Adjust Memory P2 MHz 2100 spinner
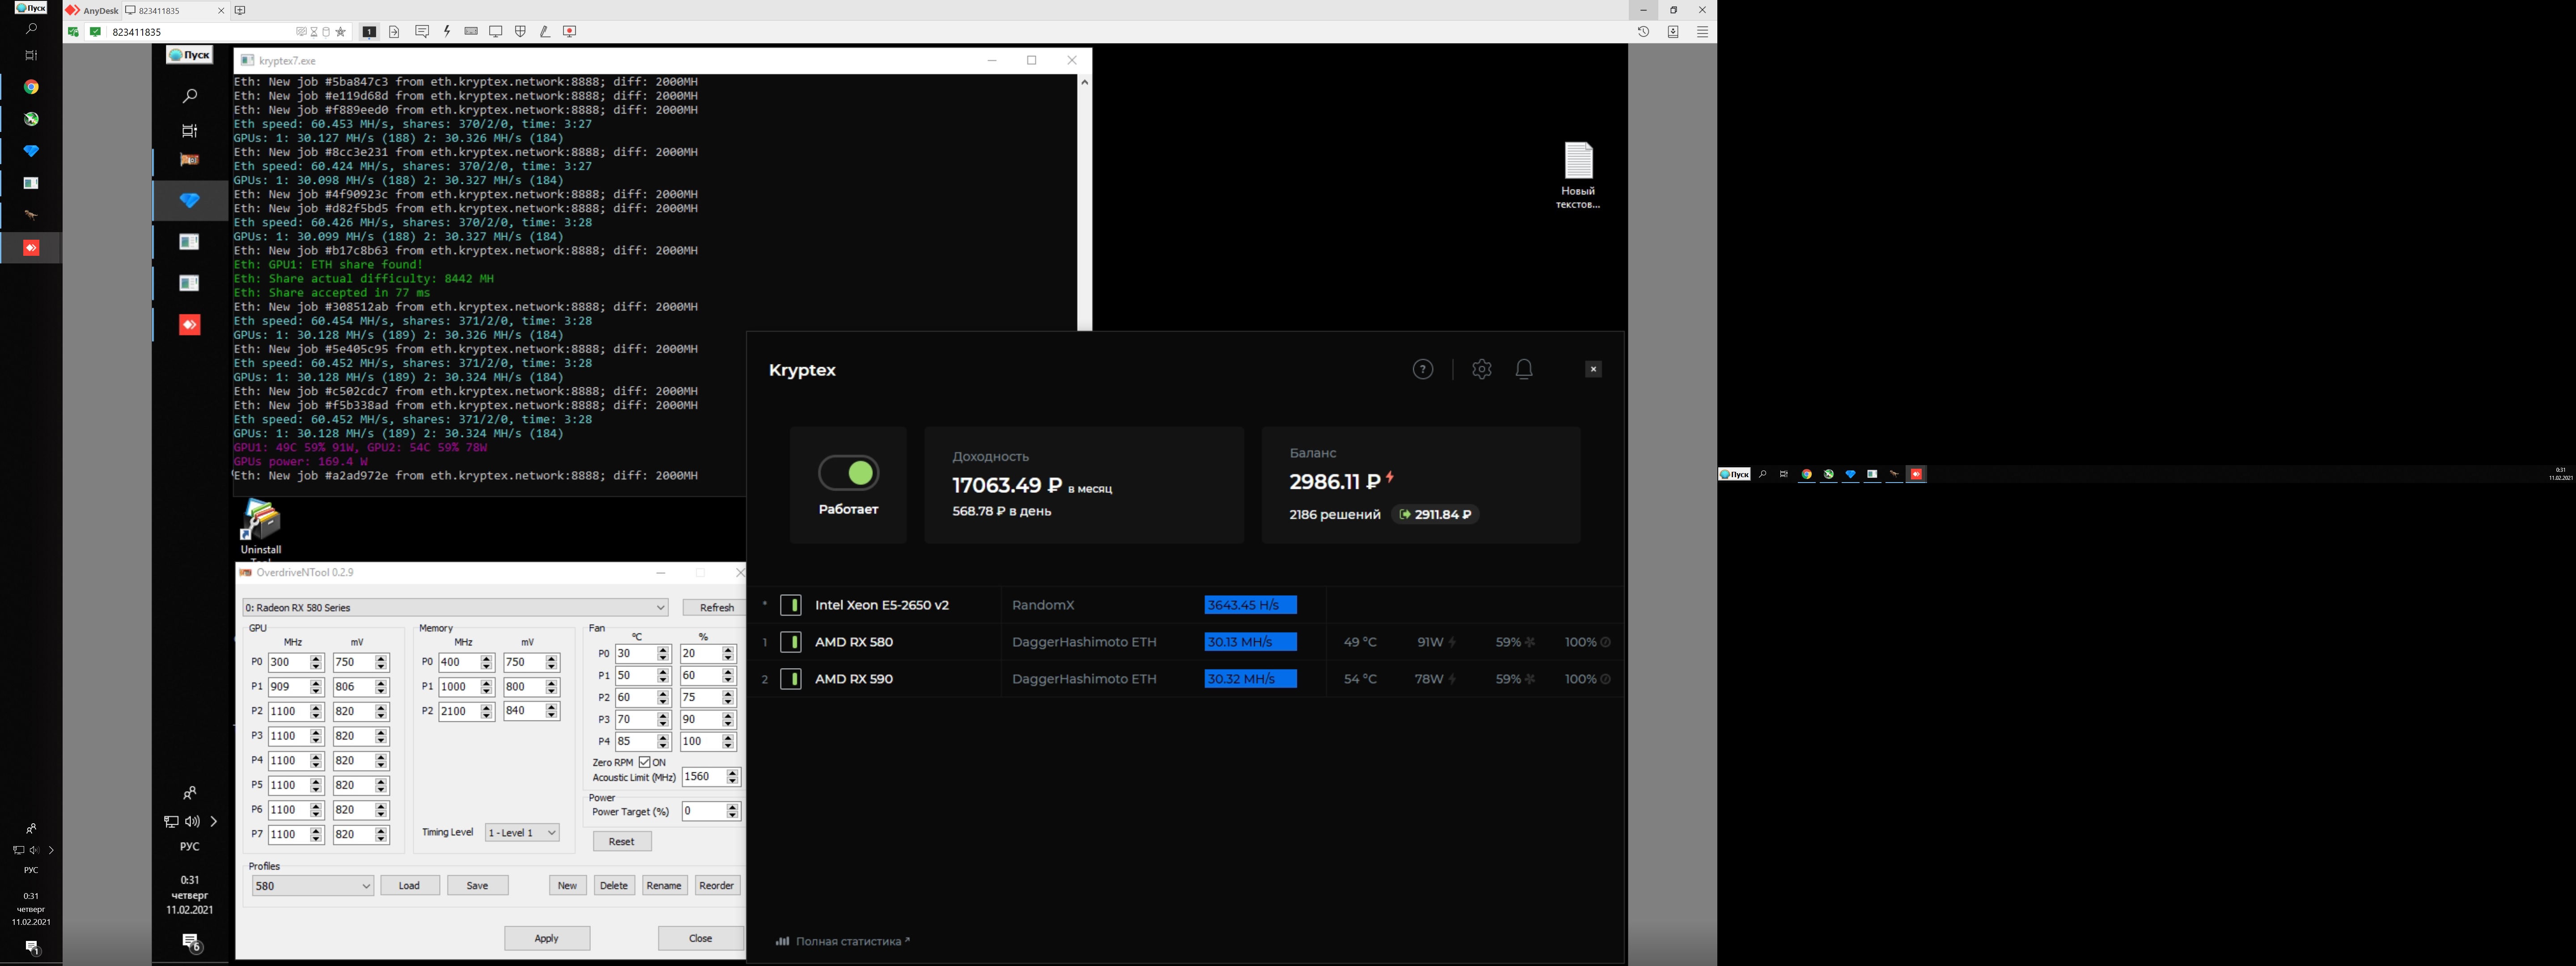Viewport: 2576px width, 966px height. point(487,712)
